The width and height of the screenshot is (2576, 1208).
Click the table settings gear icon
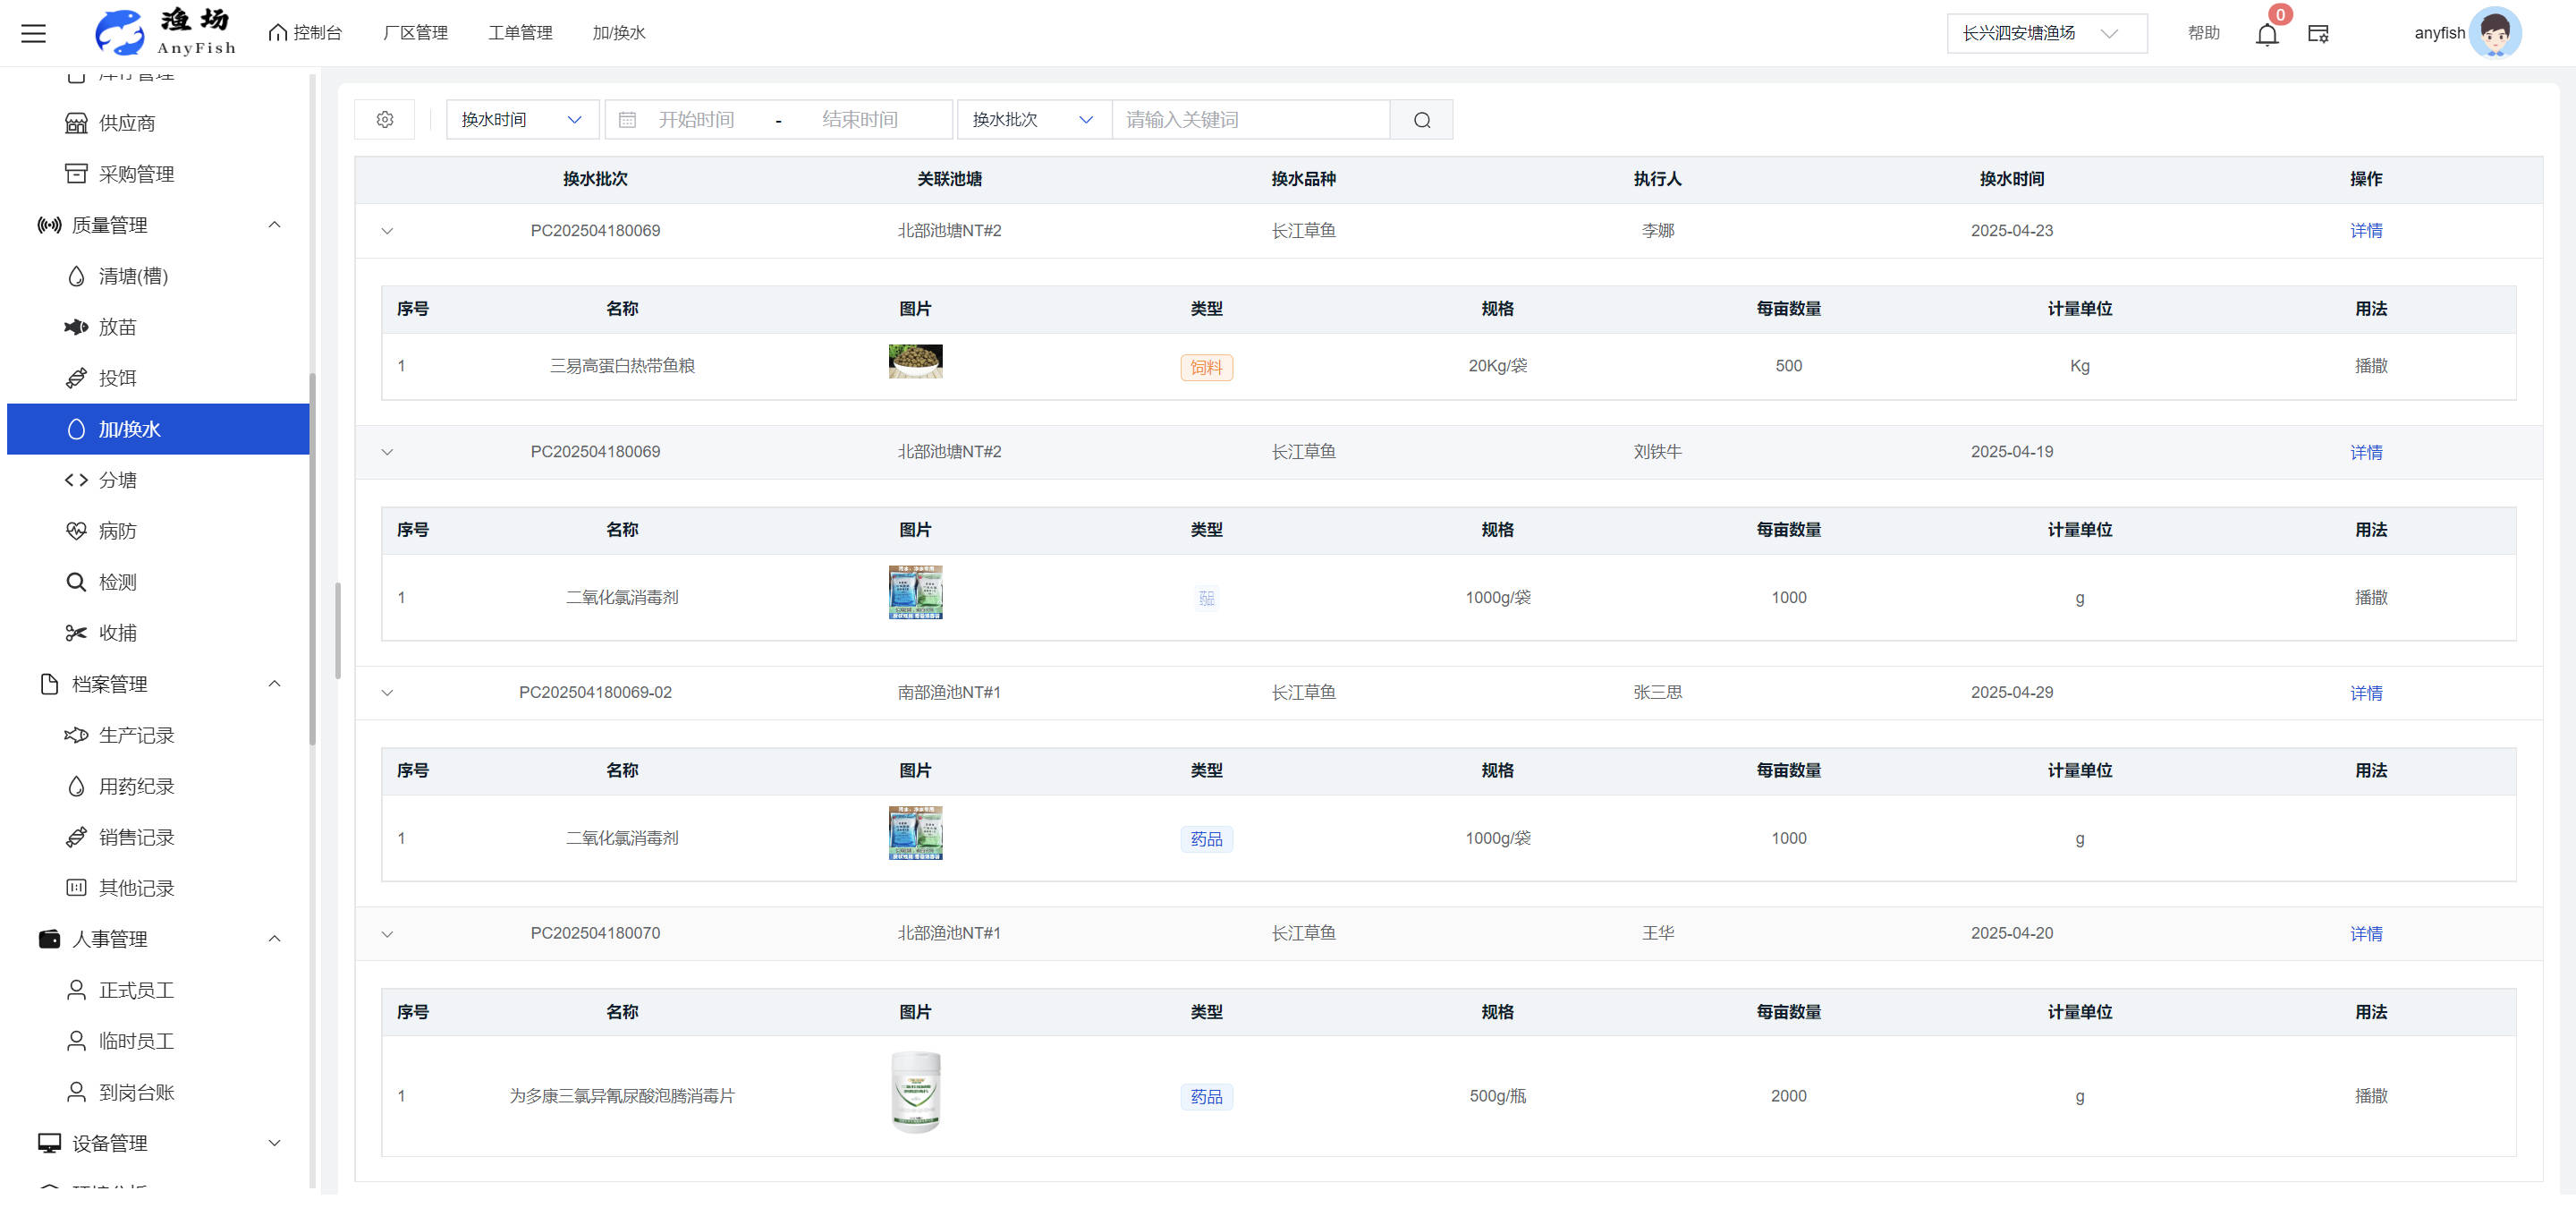click(x=385, y=120)
